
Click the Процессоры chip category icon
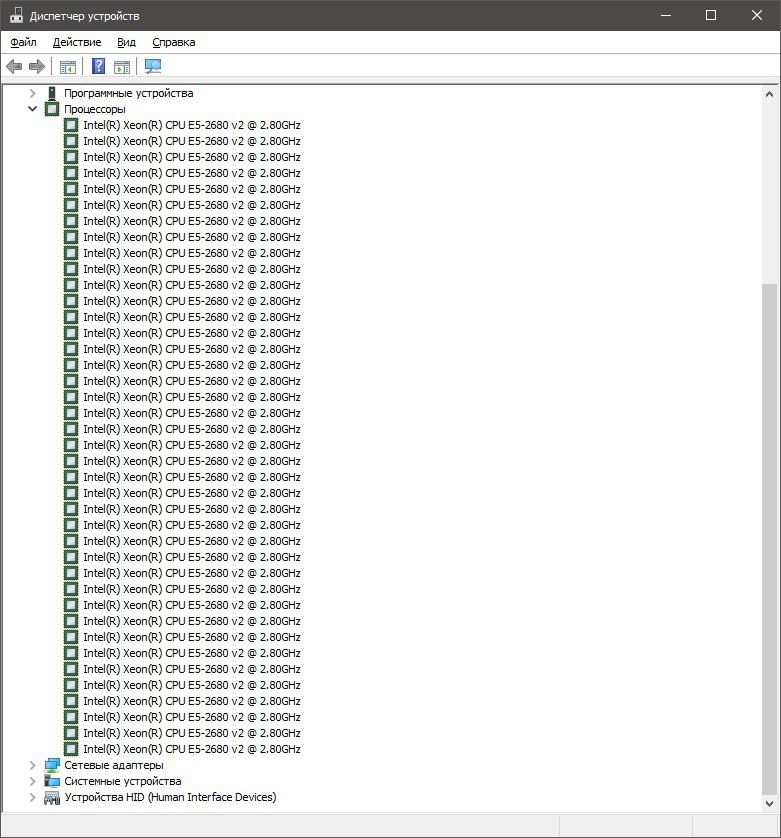(x=52, y=109)
